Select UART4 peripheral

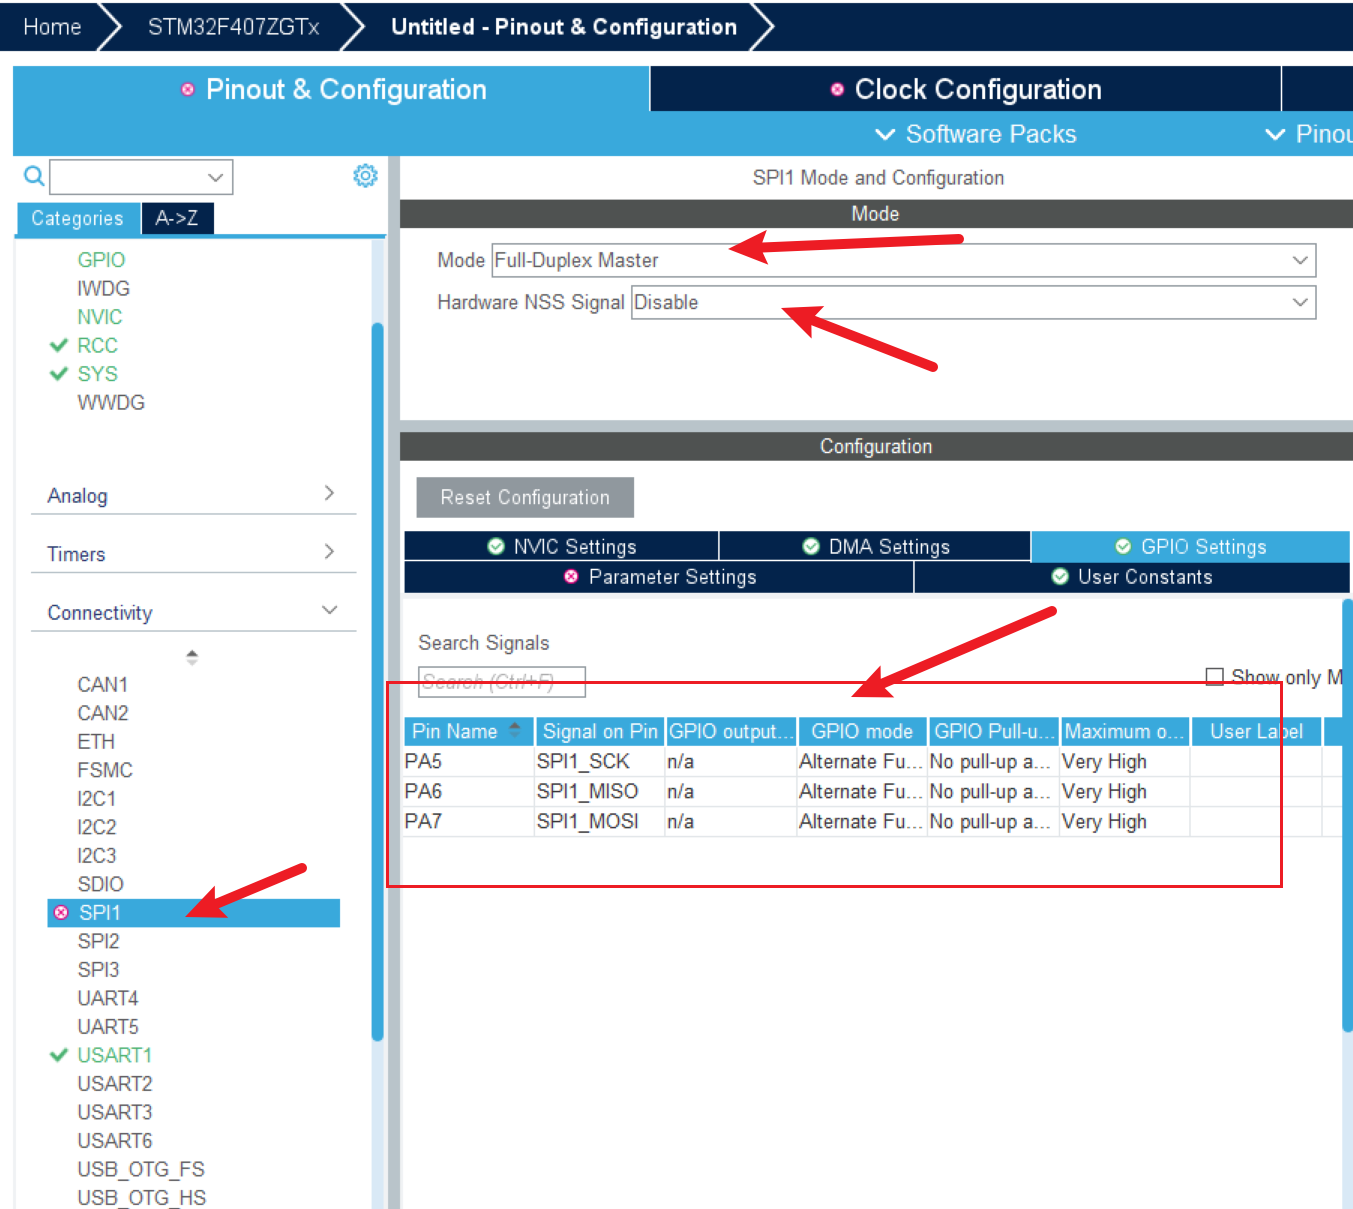107,998
